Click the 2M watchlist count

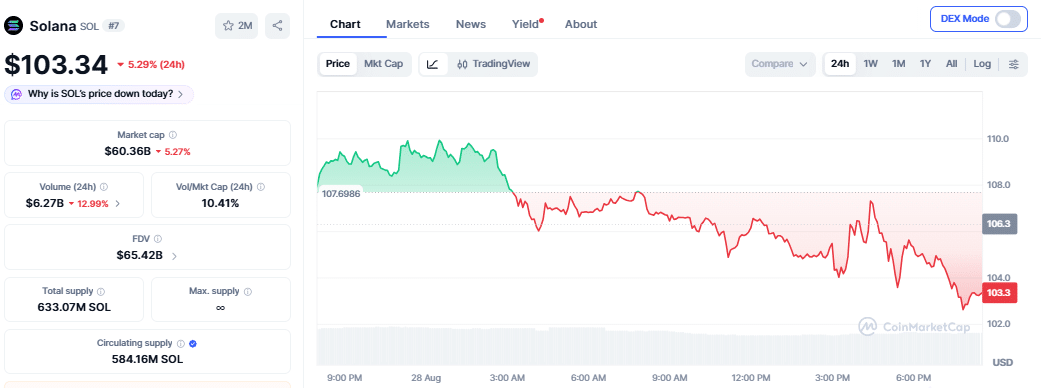245,26
